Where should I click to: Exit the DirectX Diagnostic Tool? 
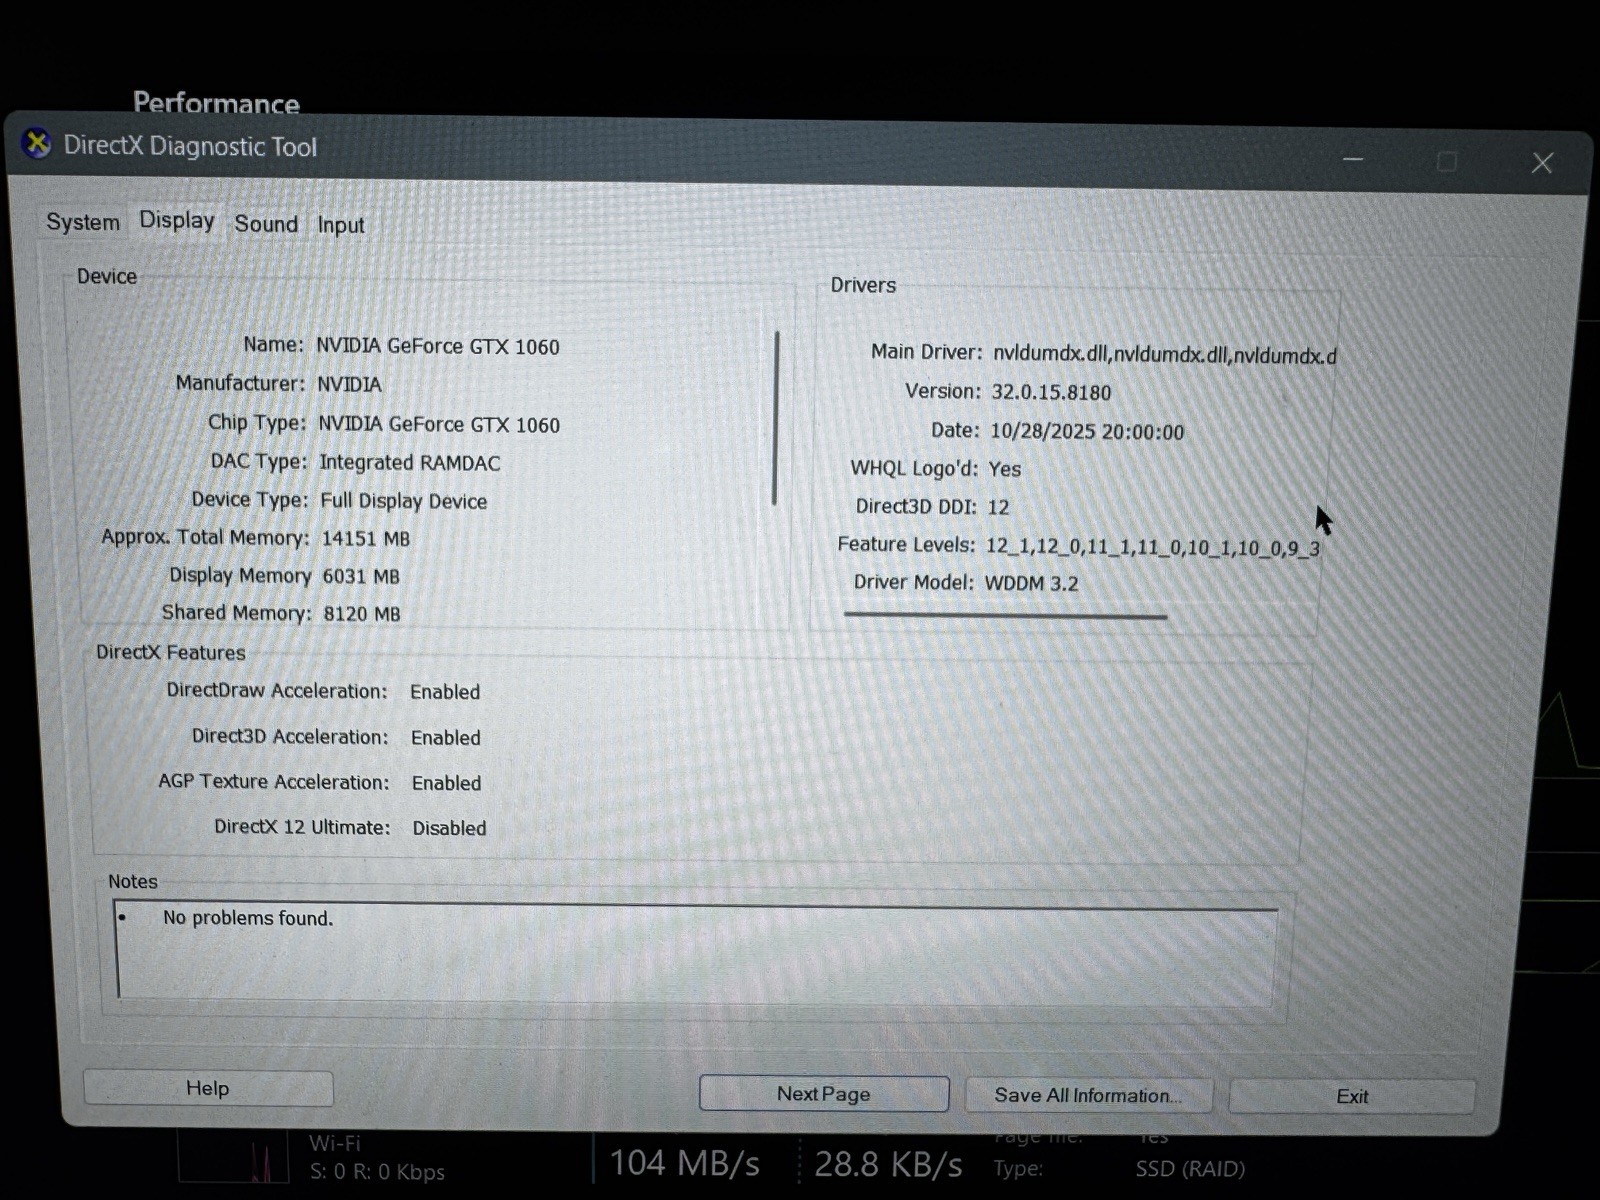click(x=1352, y=1097)
